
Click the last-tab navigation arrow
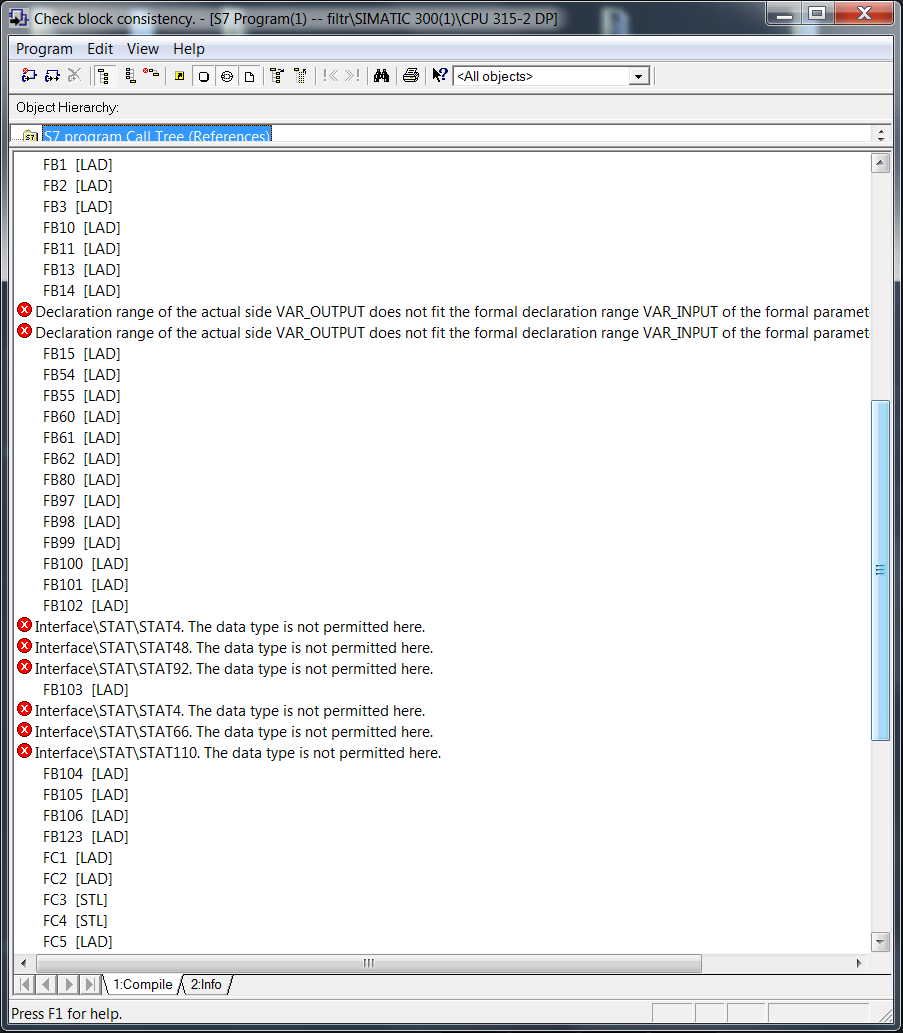click(90, 984)
